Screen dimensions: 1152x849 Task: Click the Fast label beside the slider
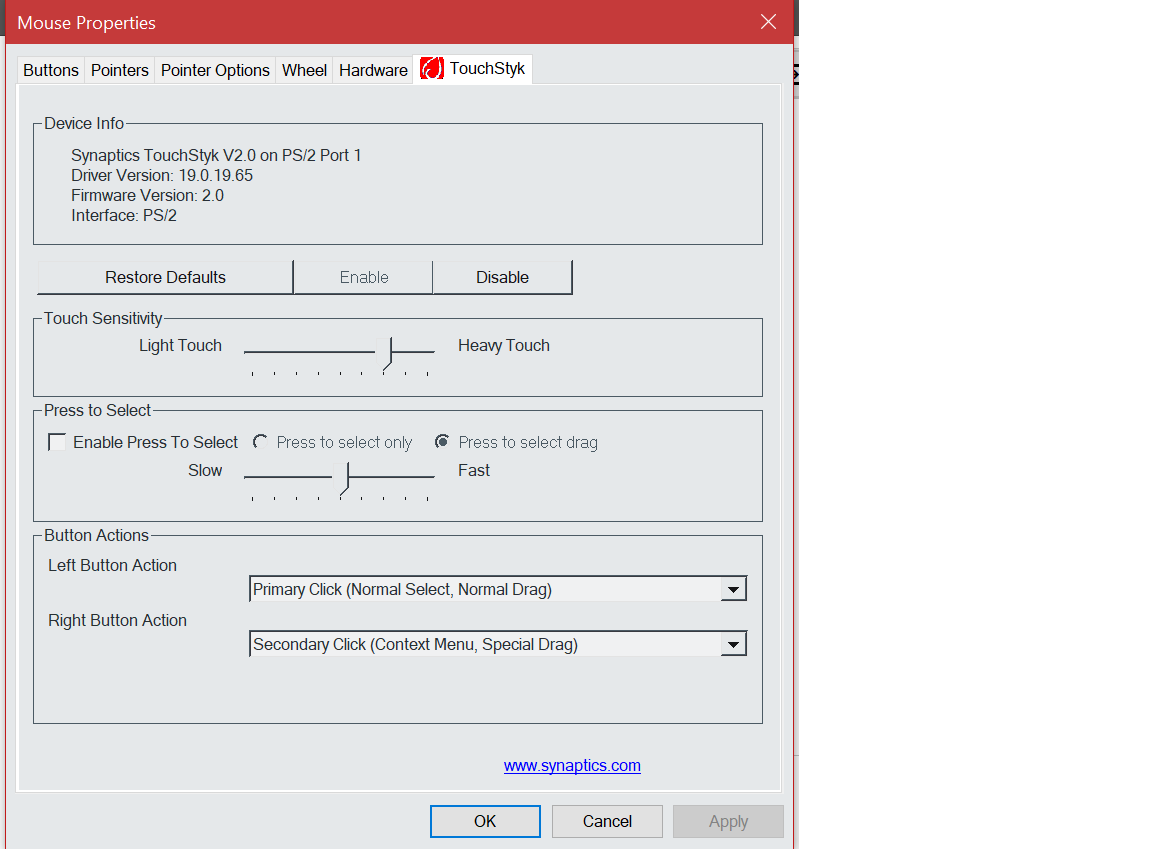pyautogui.click(x=474, y=470)
